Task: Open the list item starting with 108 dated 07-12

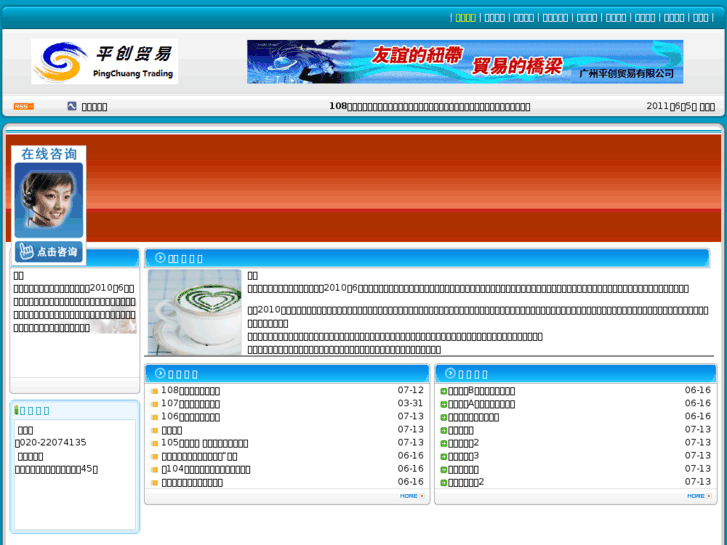Action: (x=191, y=391)
